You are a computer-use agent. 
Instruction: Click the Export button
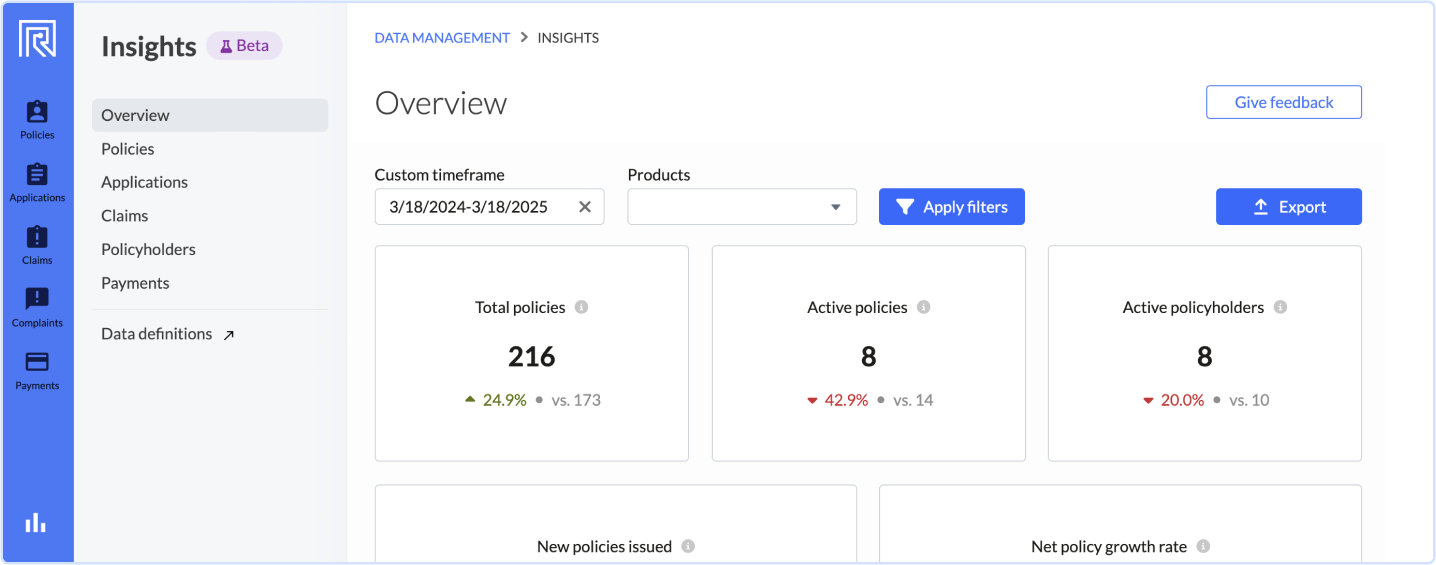pos(1289,207)
